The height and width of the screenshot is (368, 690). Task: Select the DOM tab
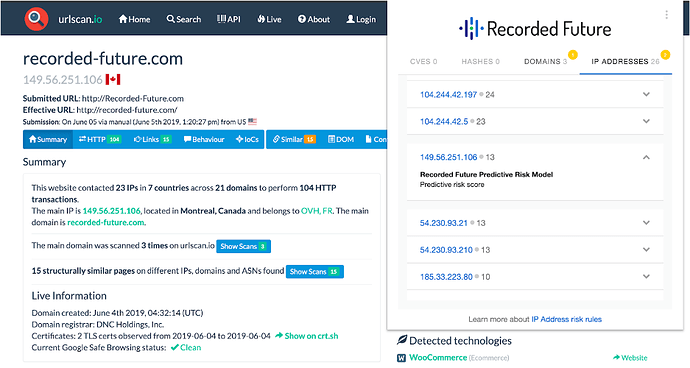[x=341, y=139]
